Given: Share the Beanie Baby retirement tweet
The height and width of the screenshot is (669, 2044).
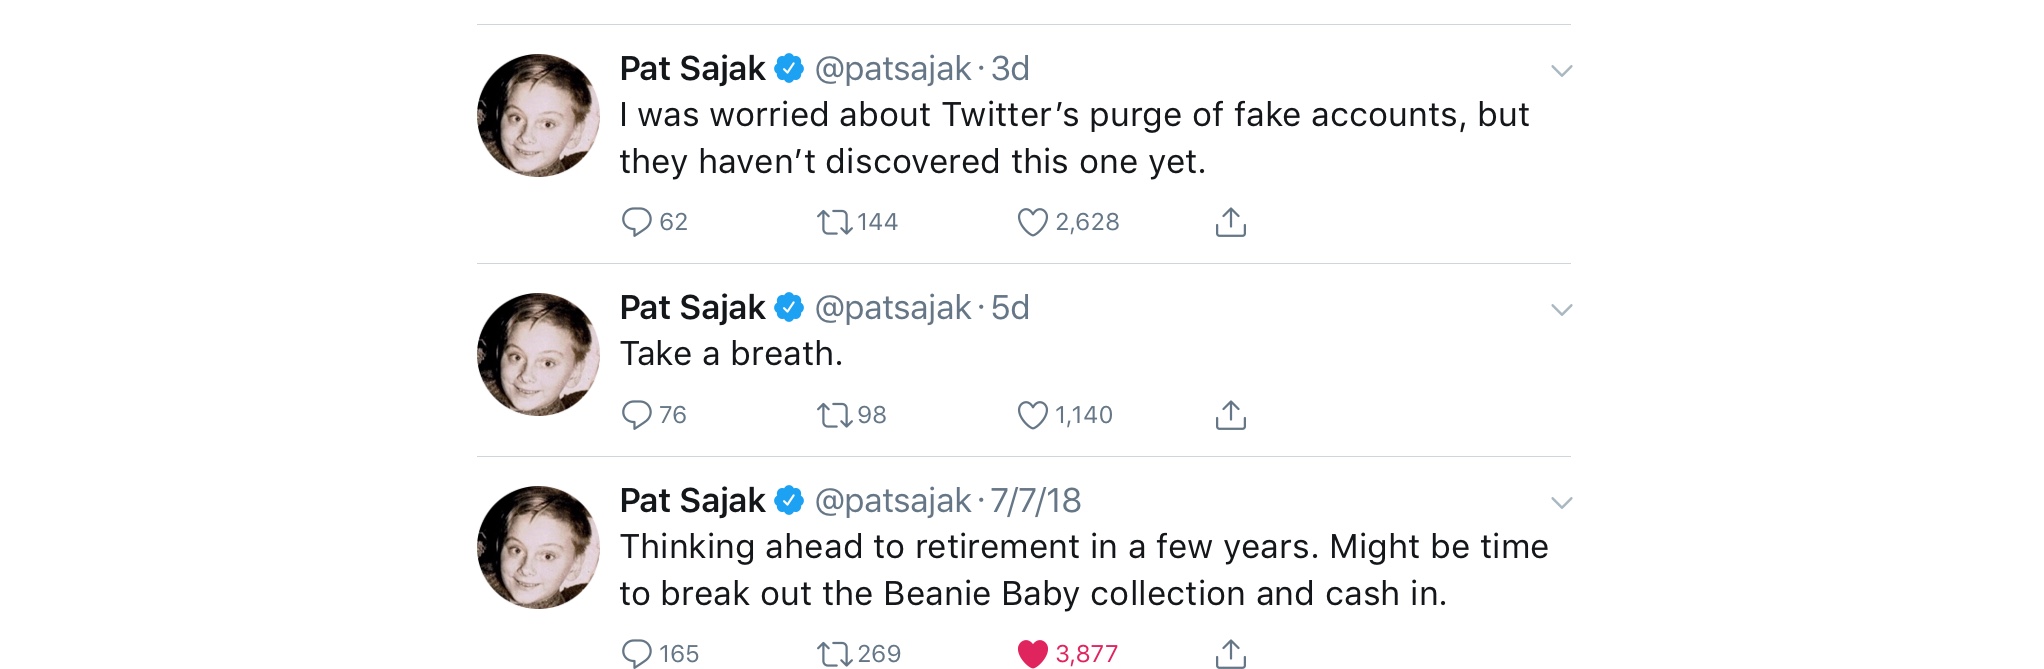Looking at the screenshot, I should 1230,653.
